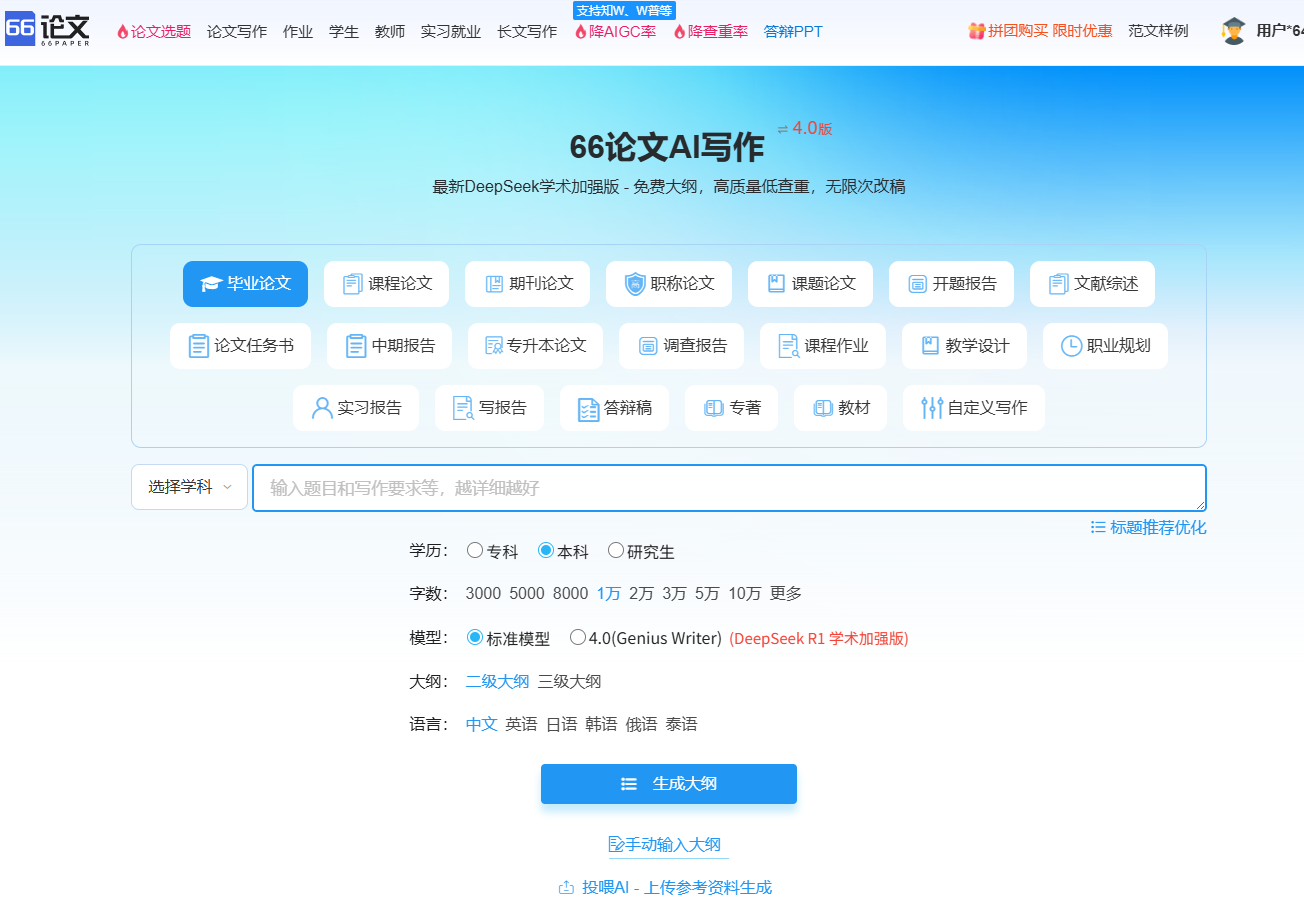Click the person icon beside 实习报告
This screenshot has height=901, width=1304.
click(x=322, y=408)
